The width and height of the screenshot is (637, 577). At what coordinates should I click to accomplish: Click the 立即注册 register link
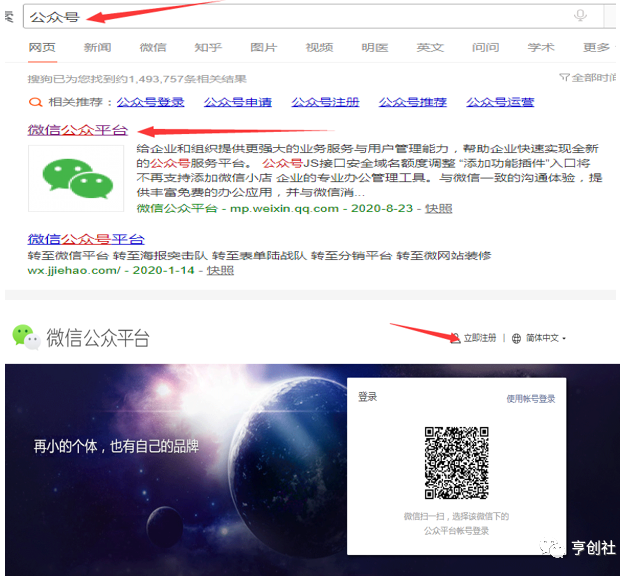480,338
